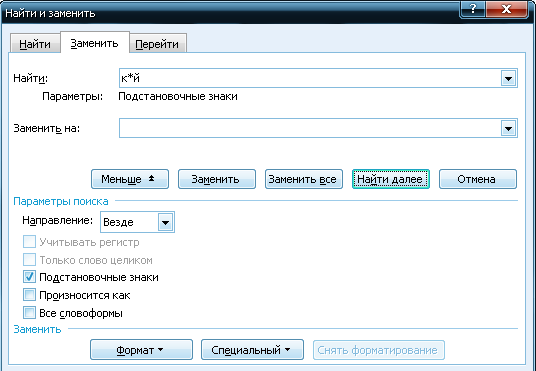Uncheck the Подстановочные знаки checkbox
Viewport: 536px width, 371px height.
tap(29, 277)
